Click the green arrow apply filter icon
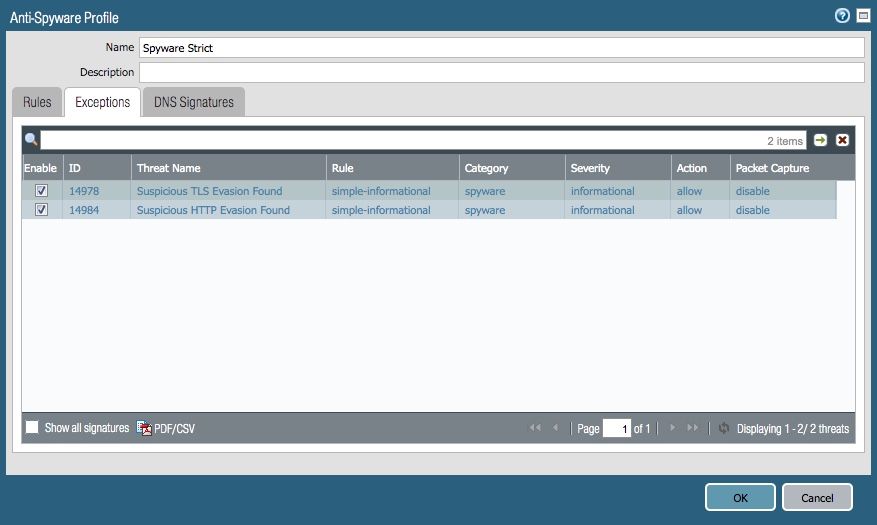Screen dimensions: 877x525 pyautogui.click(x=821, y=140)
